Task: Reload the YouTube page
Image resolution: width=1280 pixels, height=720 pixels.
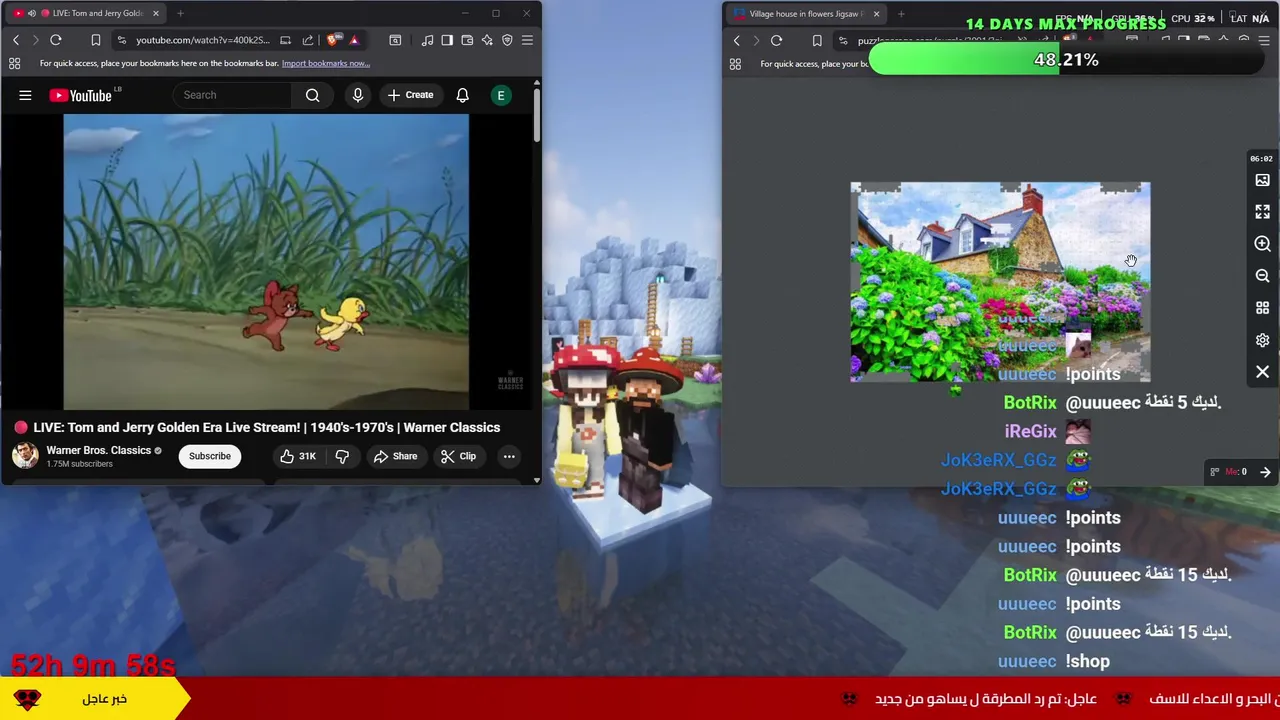Action: 56,40
